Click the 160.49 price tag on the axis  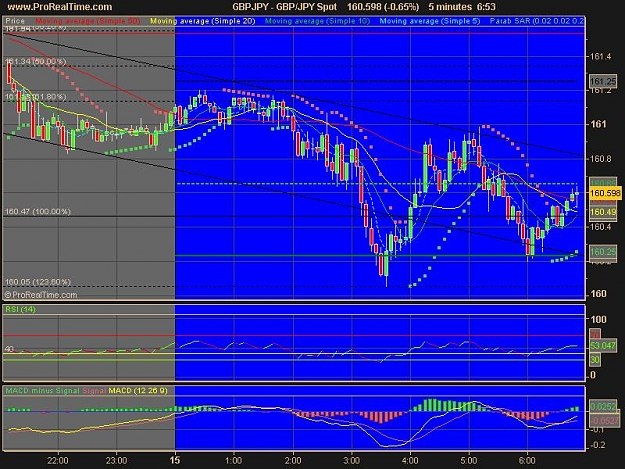tap(603, 212)
